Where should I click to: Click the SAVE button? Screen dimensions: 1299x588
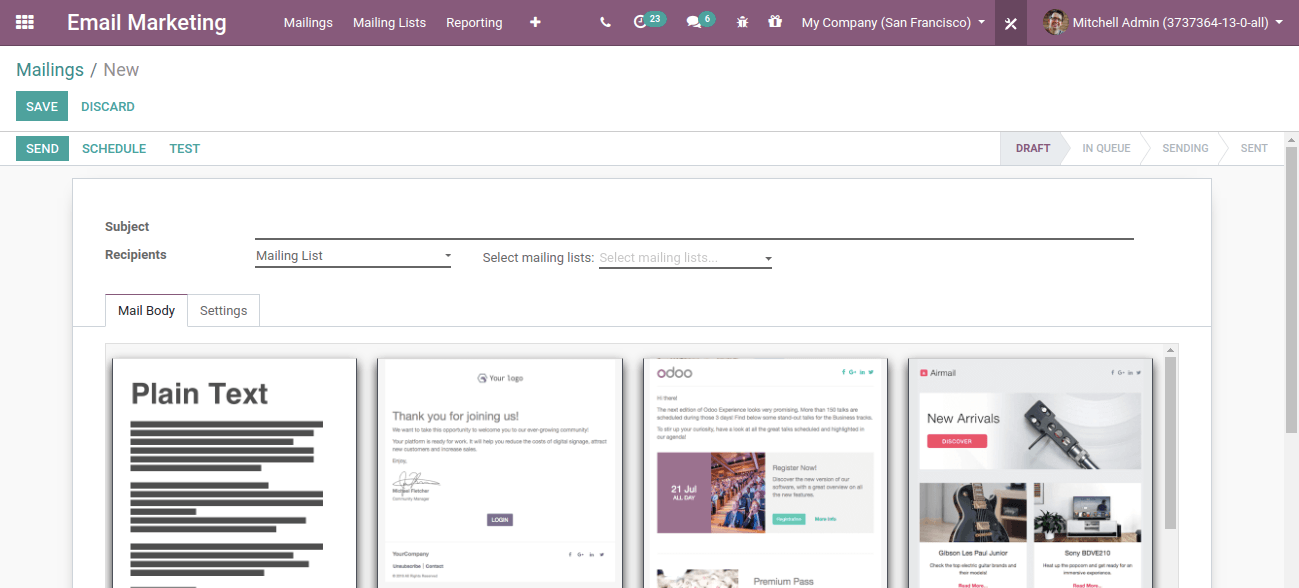point(42,106)
